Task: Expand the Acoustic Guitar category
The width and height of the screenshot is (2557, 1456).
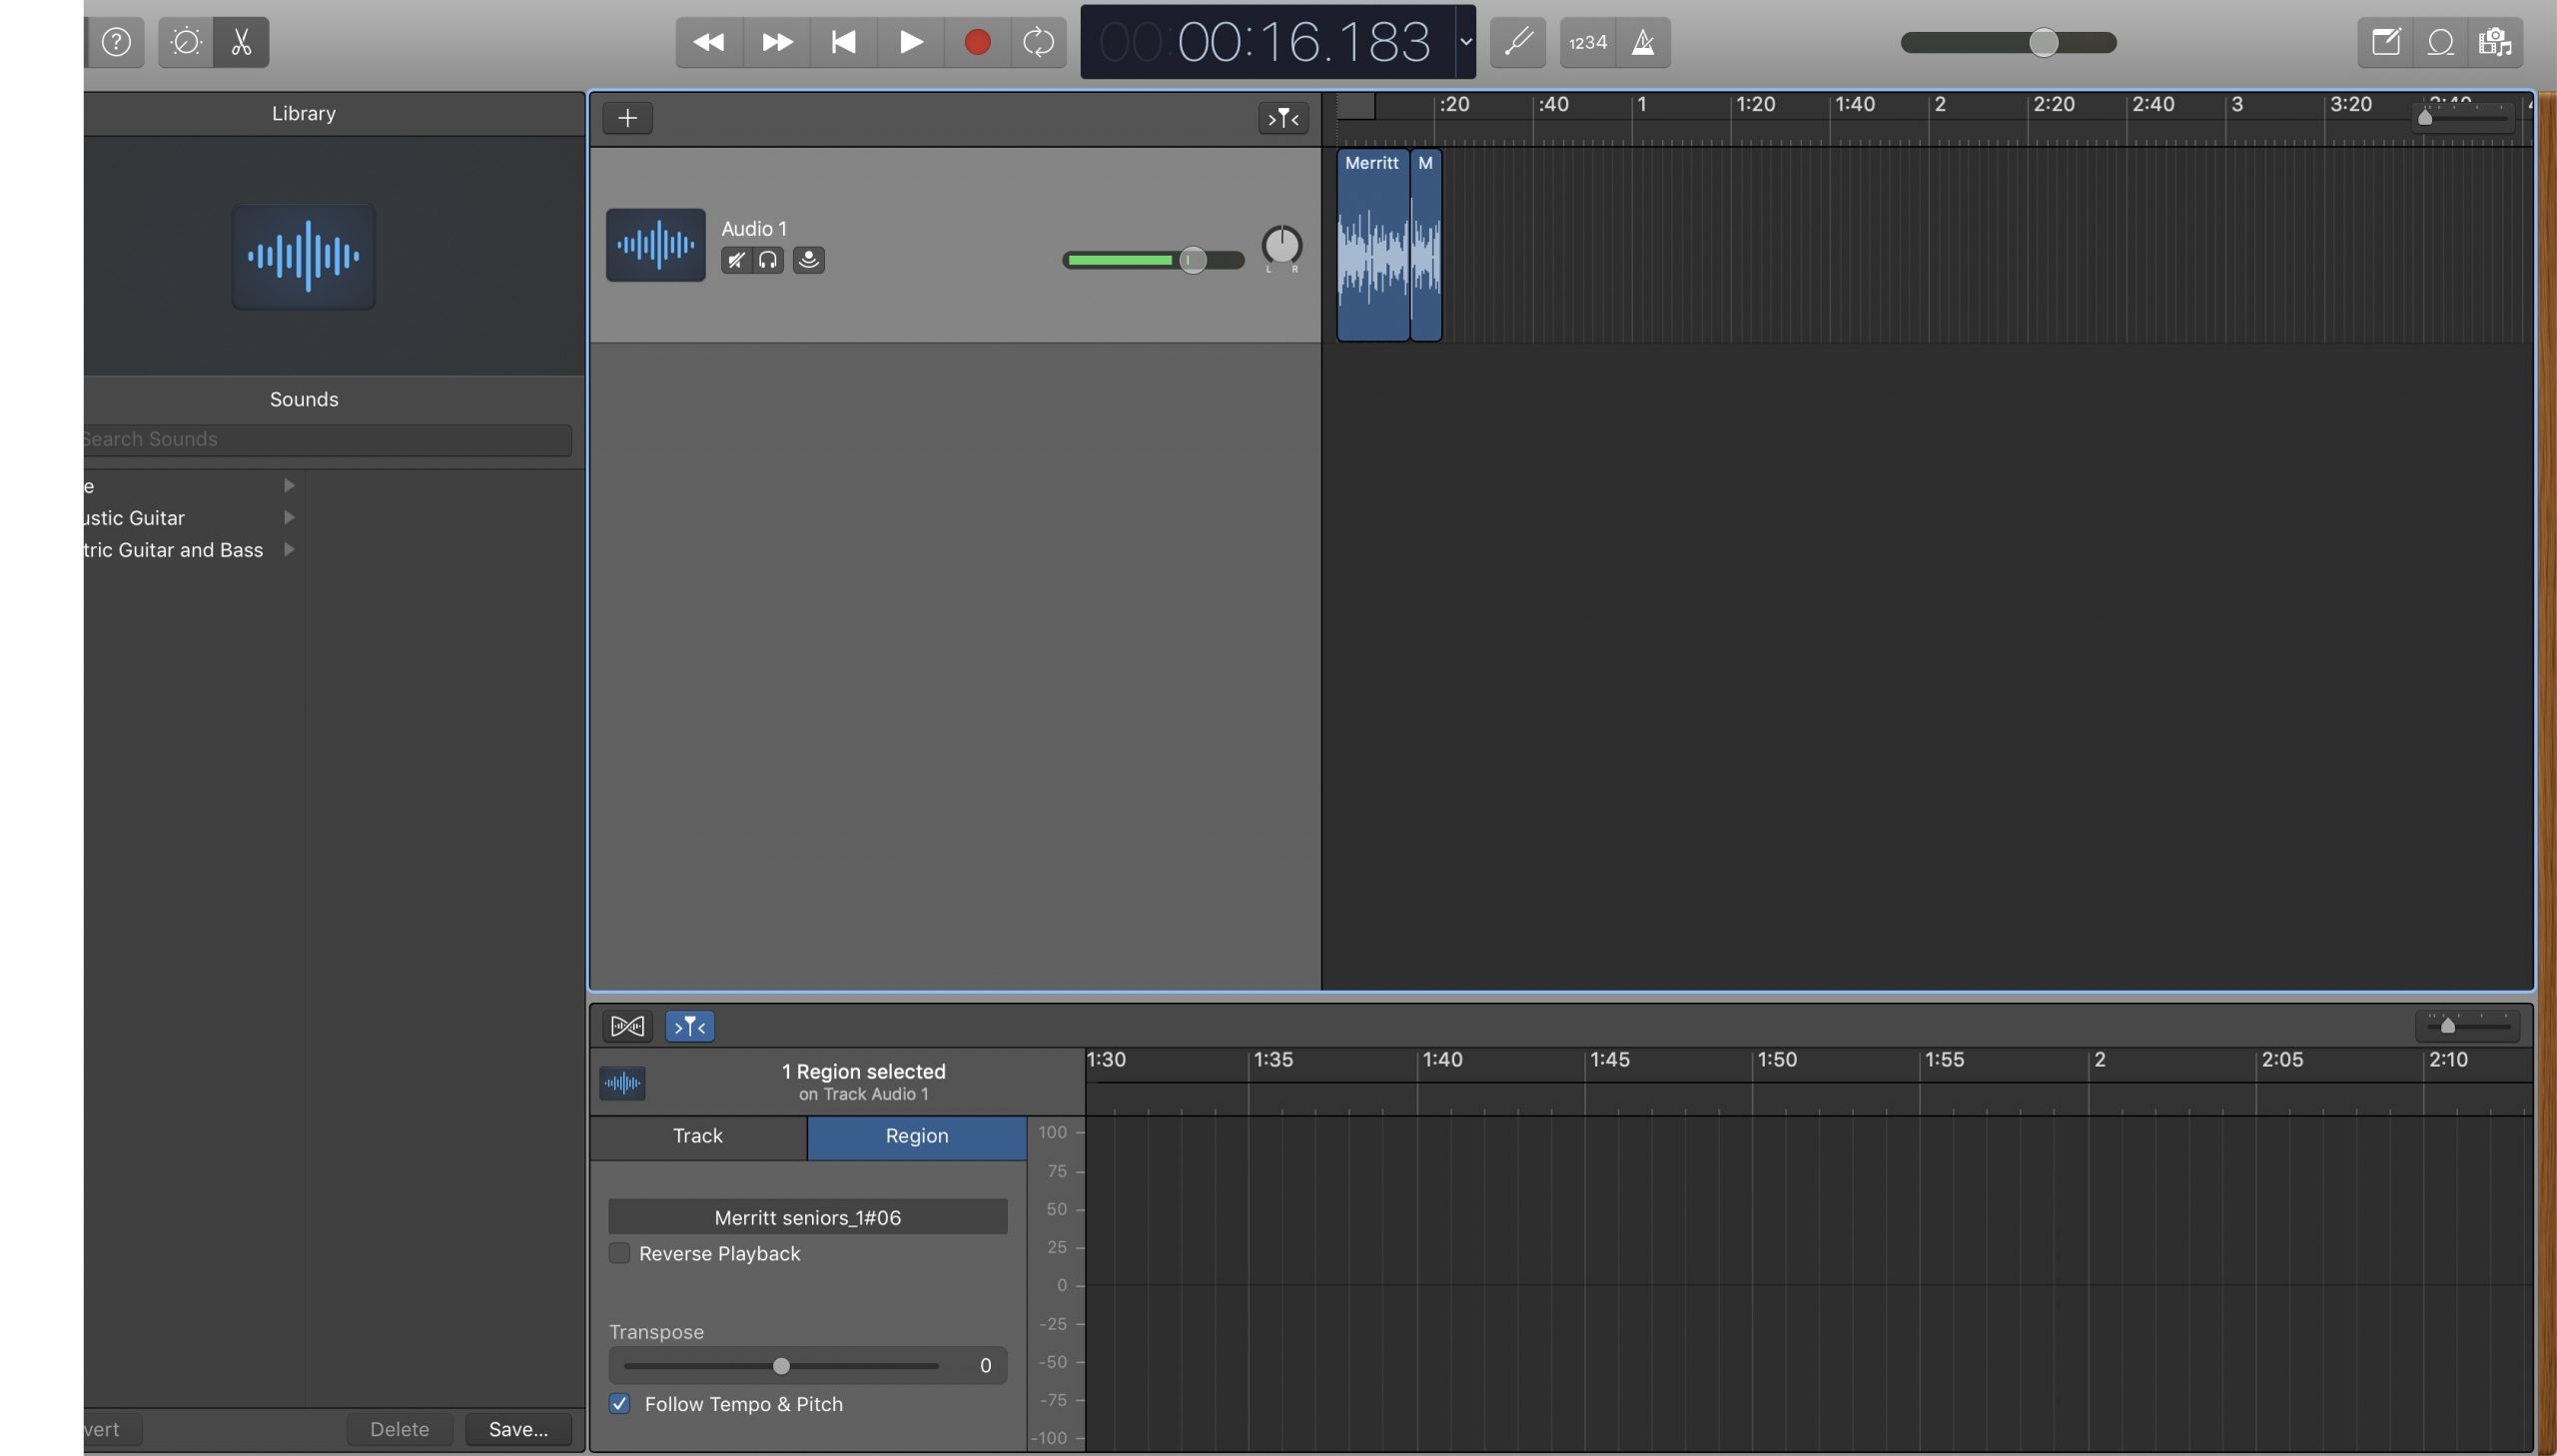Action: 289,518
